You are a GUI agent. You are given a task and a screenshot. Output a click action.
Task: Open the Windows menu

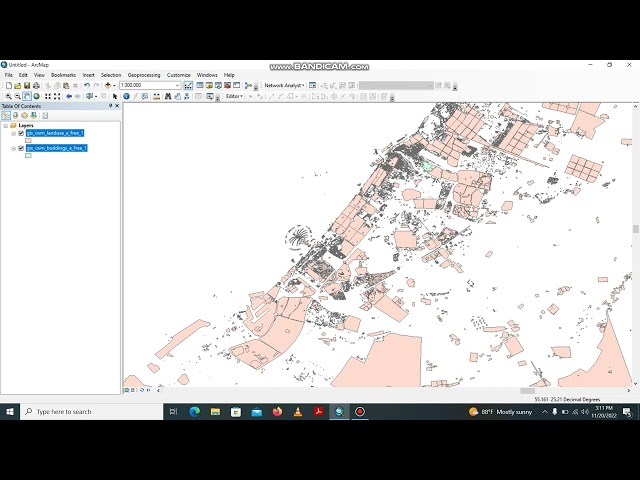click(207, 75)
